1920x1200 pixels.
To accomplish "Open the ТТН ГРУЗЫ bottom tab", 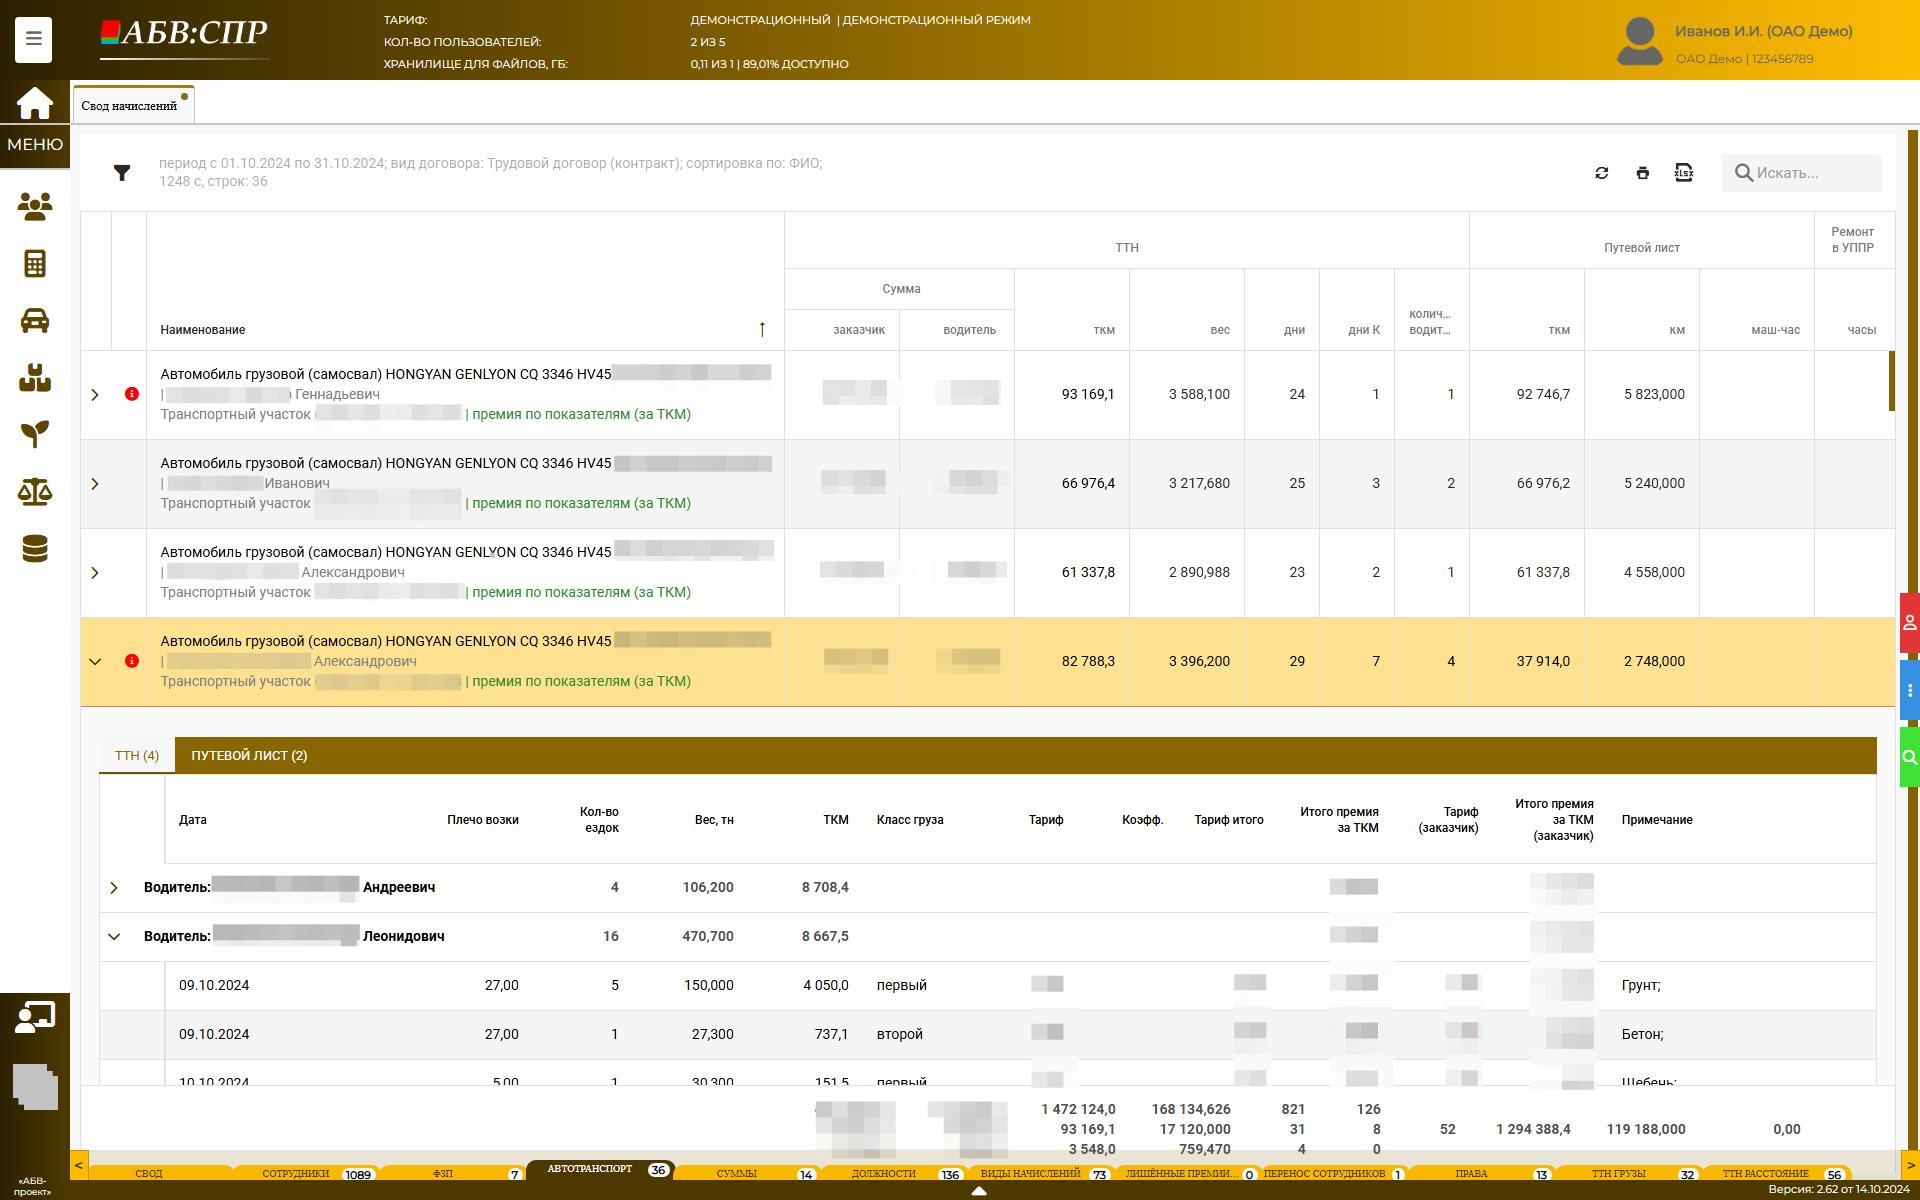I will coord(1627,1173).
